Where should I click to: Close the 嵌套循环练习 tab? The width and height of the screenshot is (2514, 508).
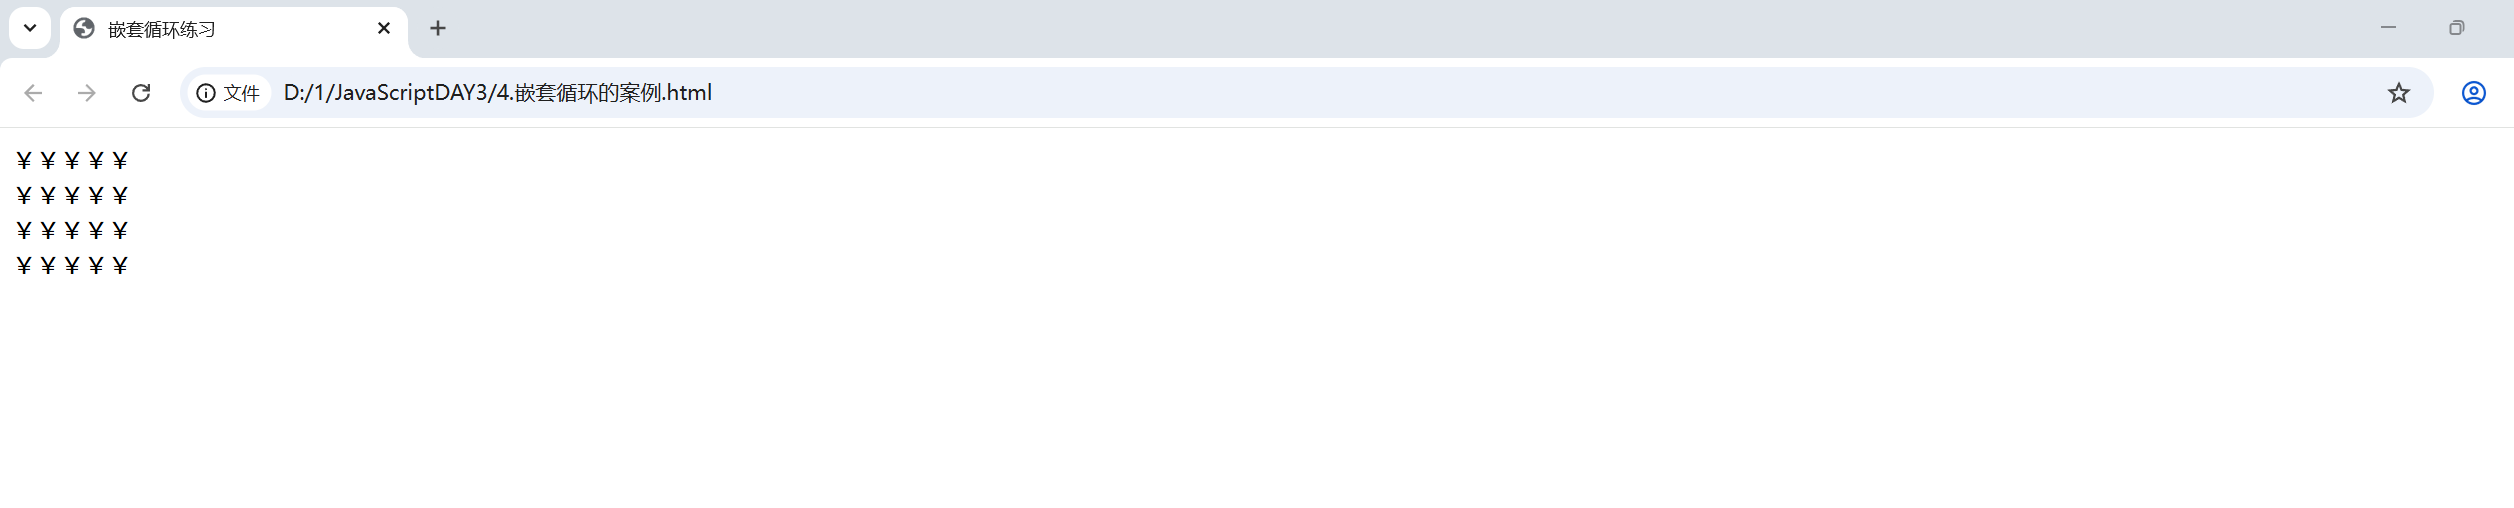(384, 29)
